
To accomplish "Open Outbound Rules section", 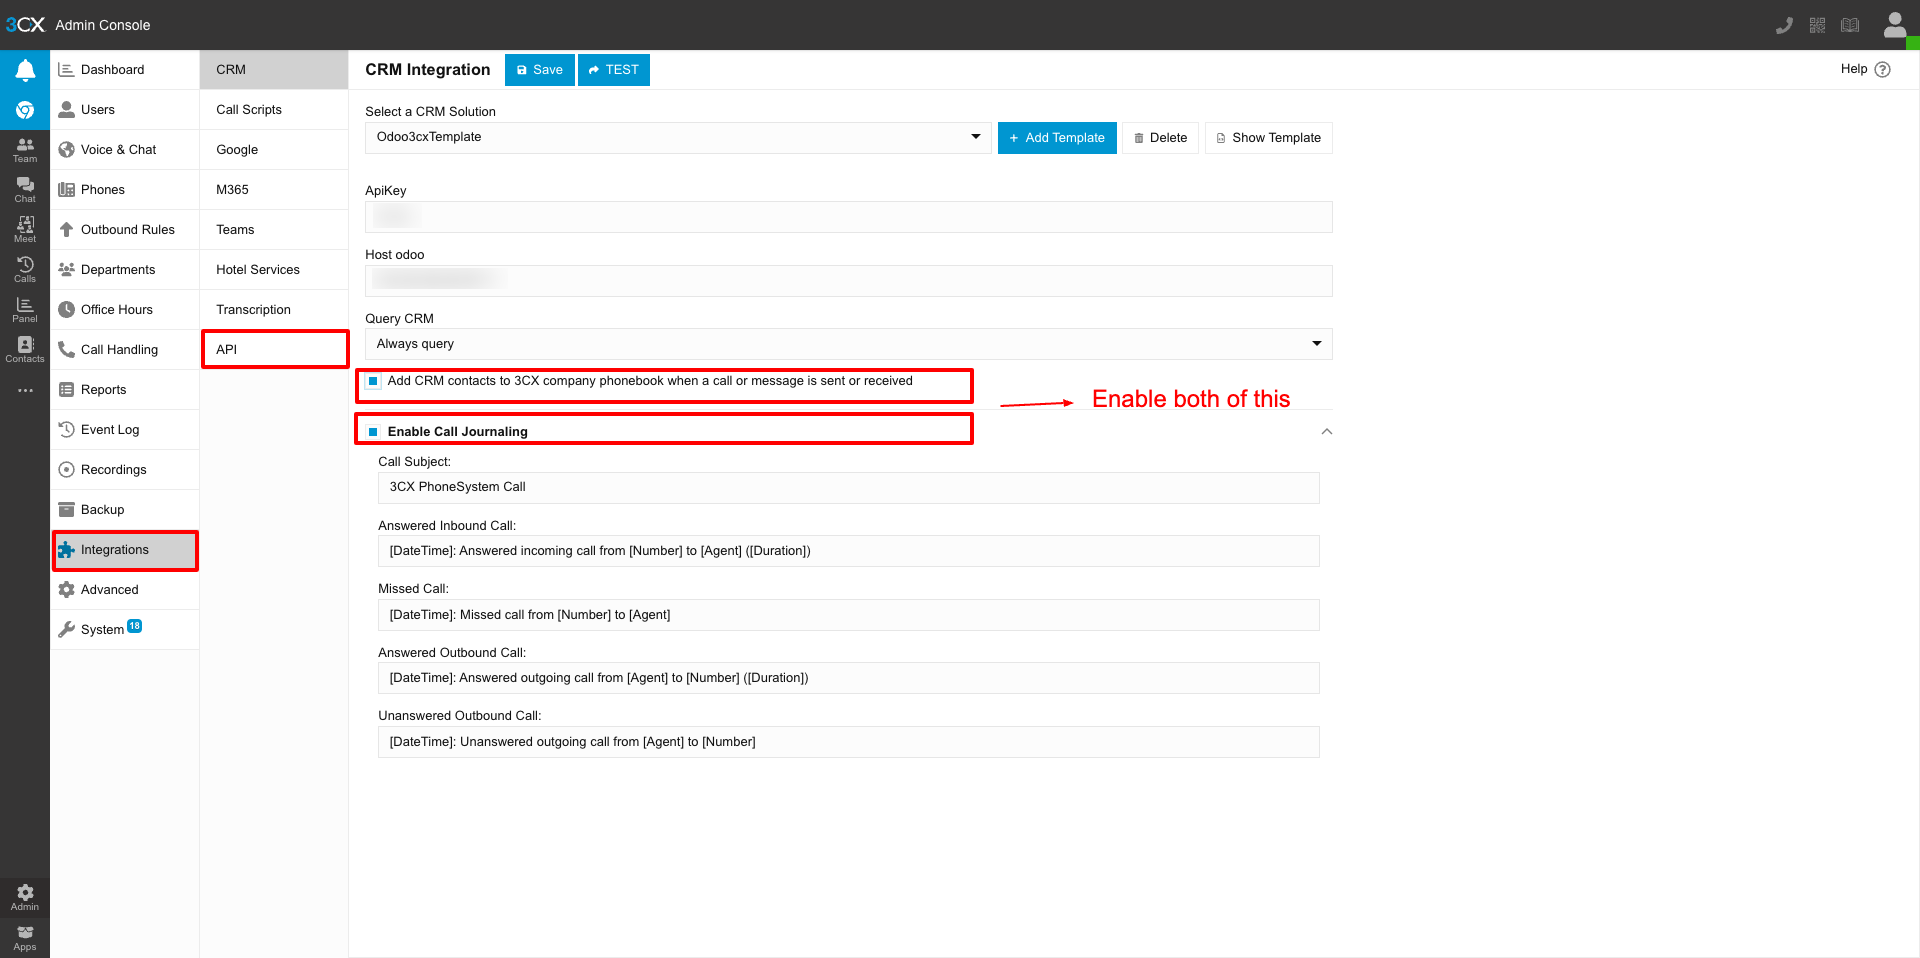I will click(x=125, y=230).
